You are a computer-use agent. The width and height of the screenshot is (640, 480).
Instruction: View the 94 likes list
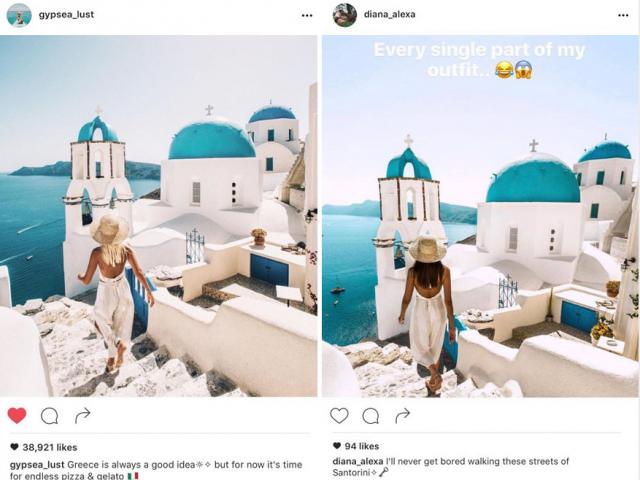click(356, 446)
